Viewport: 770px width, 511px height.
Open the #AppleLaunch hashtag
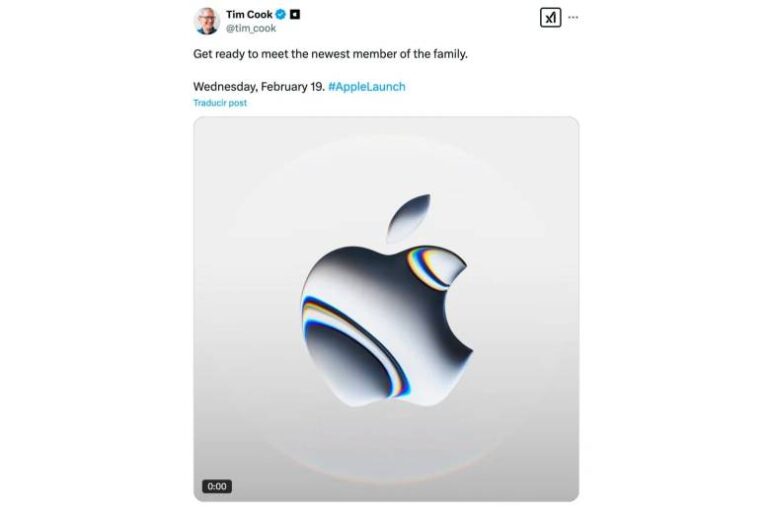pyautogui.click(x=367, y=87)
